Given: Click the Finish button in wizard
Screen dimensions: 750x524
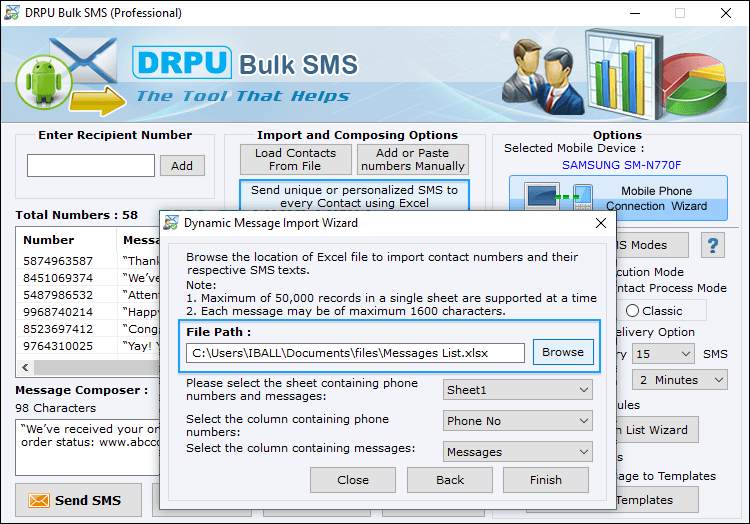Looking at the screenshot, I should [546, 480].
